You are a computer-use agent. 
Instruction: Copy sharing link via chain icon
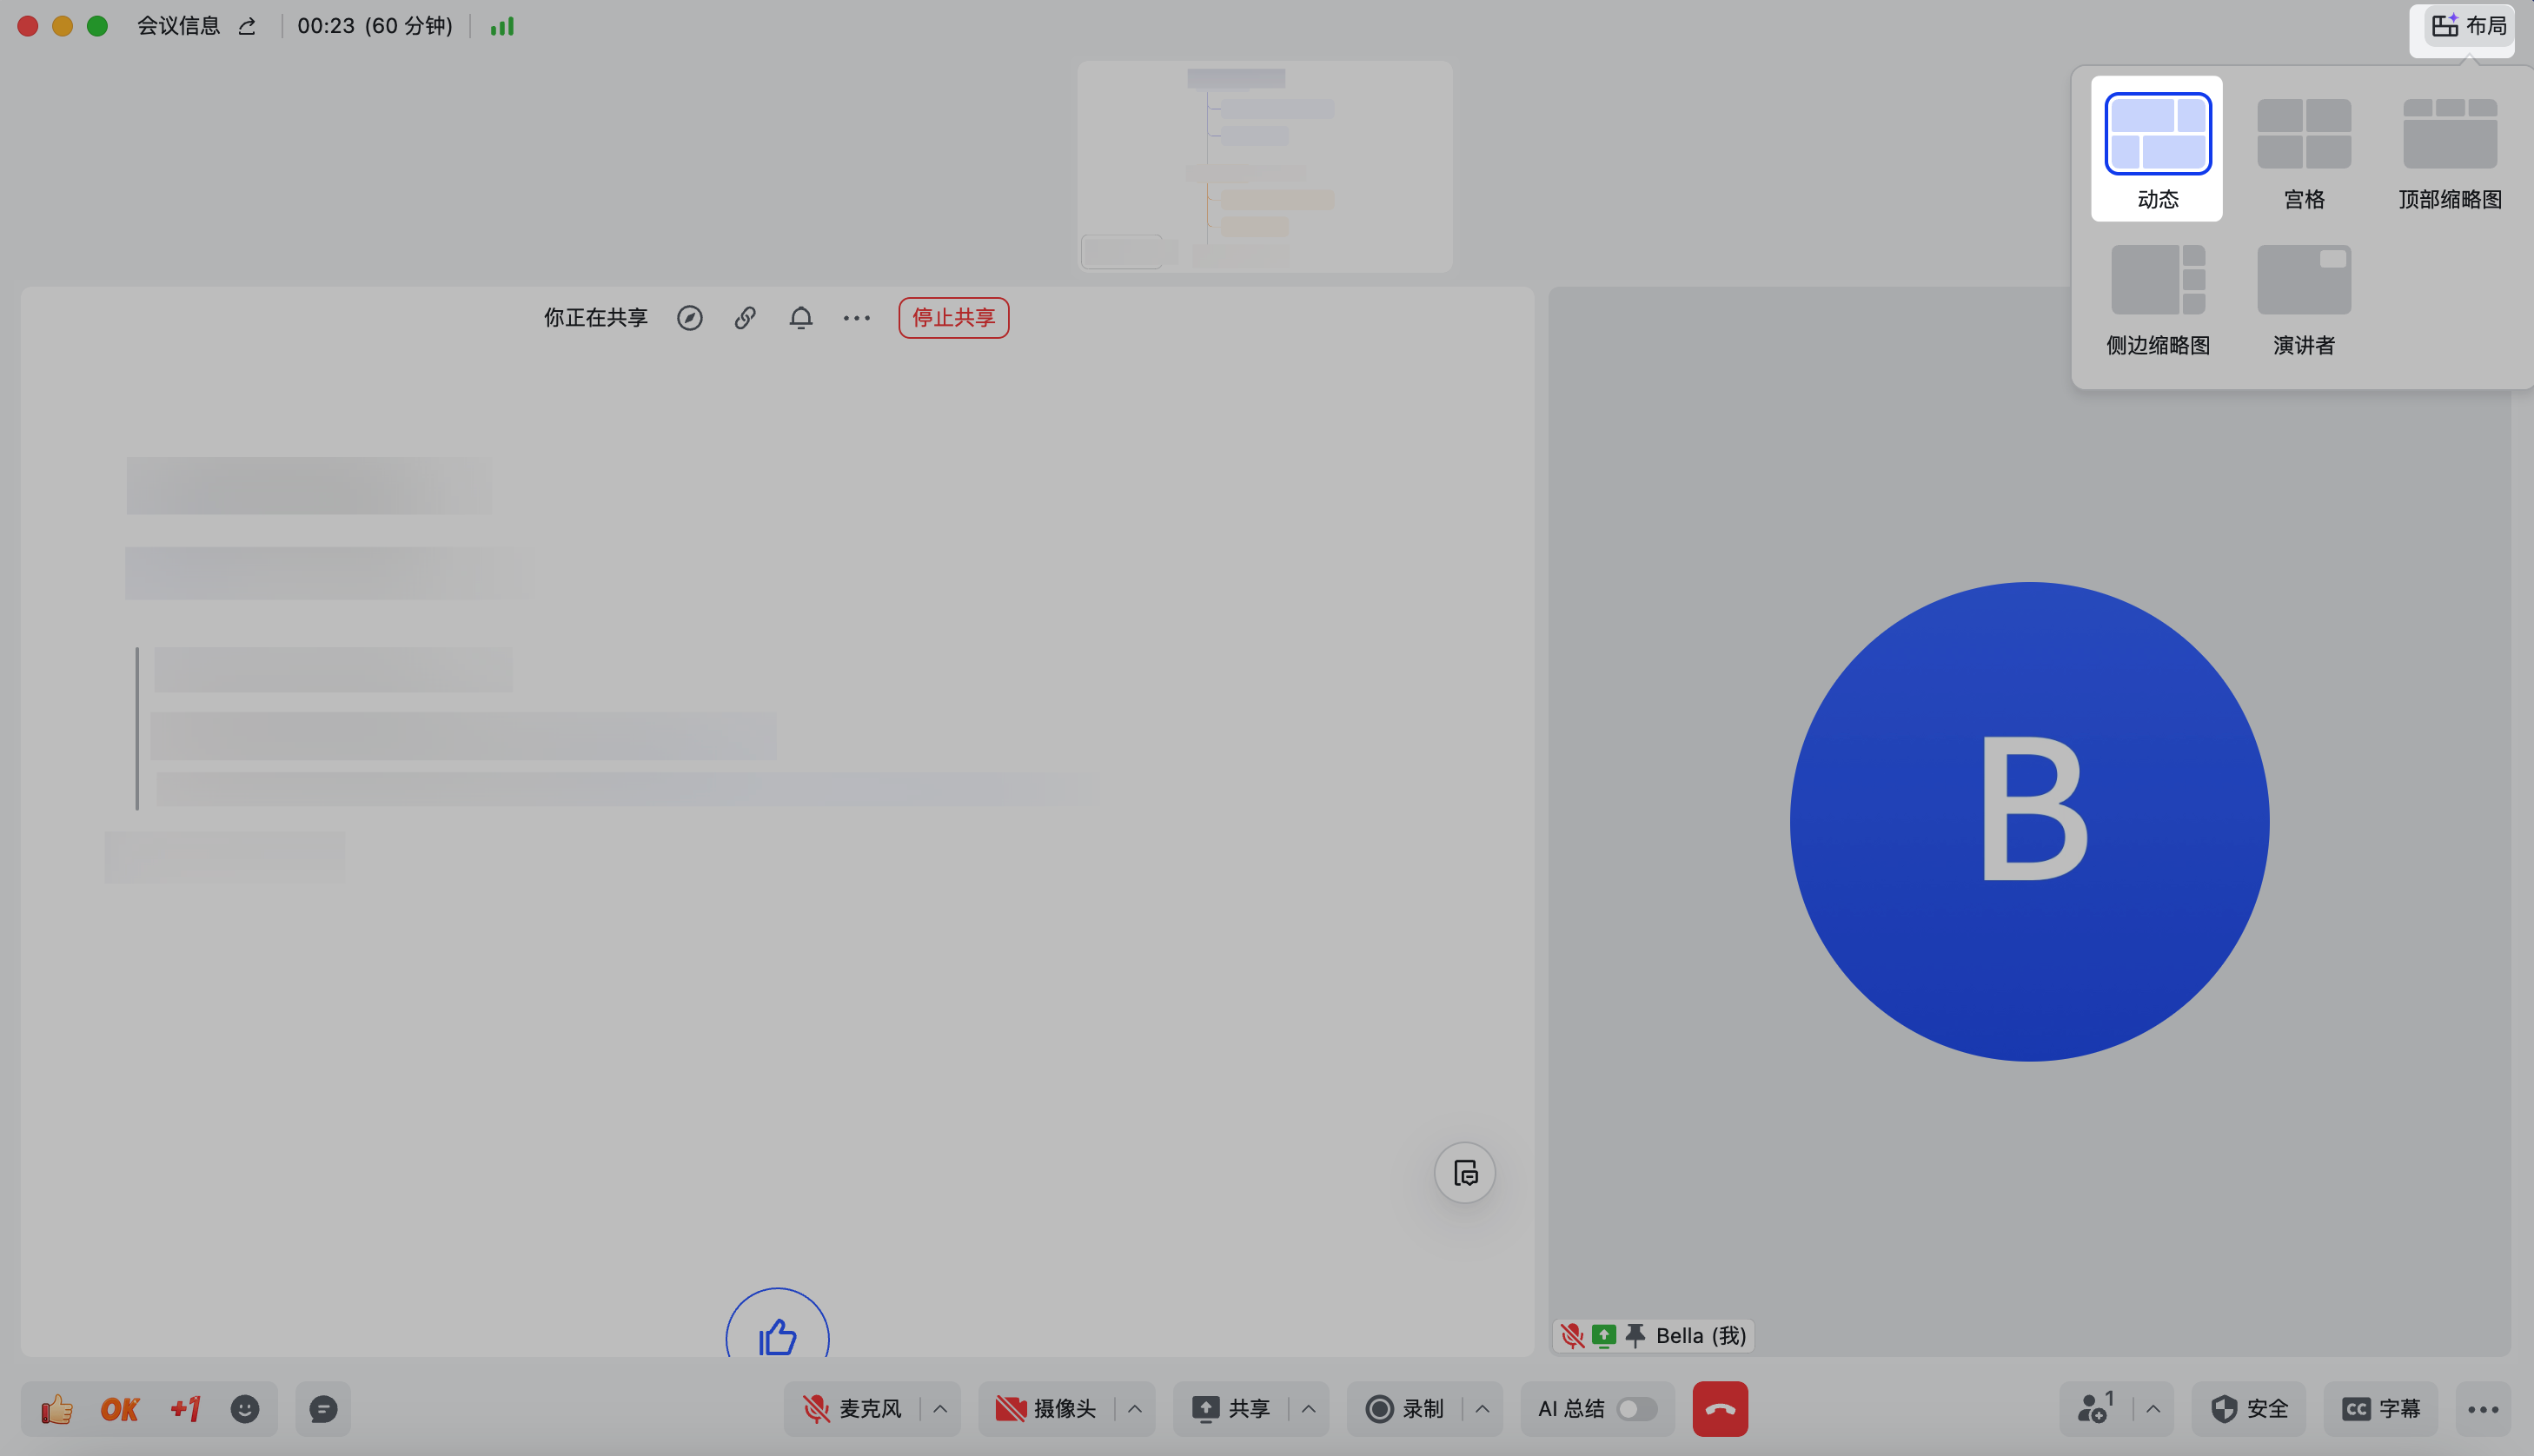(x=745, y=318)
